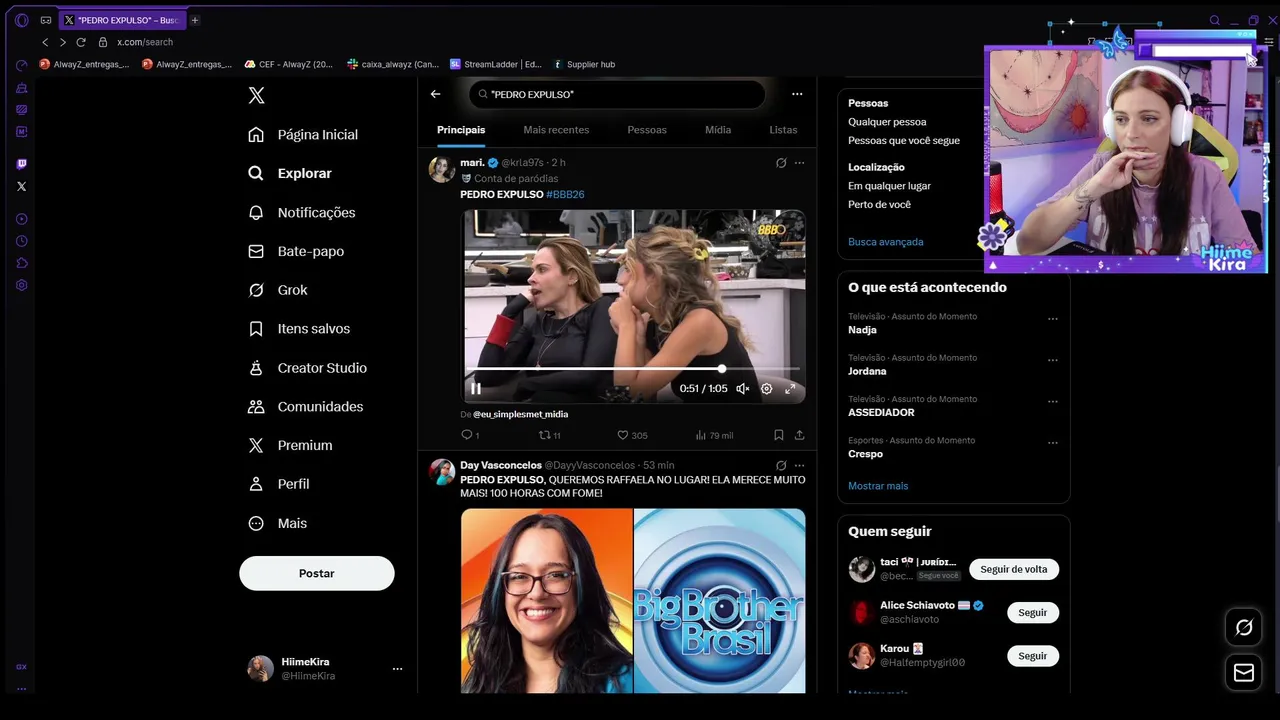
Task: Click the Opera main menu logo
Action: (x=21, y=20)
